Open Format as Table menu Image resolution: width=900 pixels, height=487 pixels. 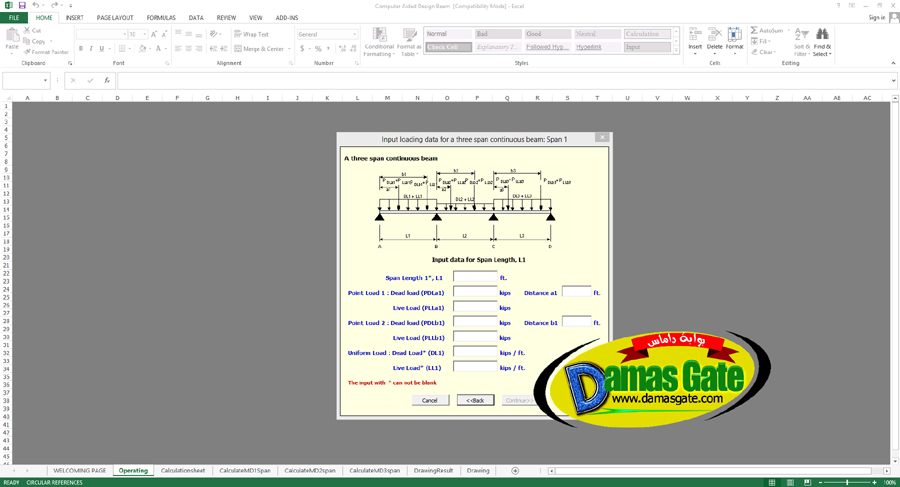pyautogui.click(x=409, y=42)
